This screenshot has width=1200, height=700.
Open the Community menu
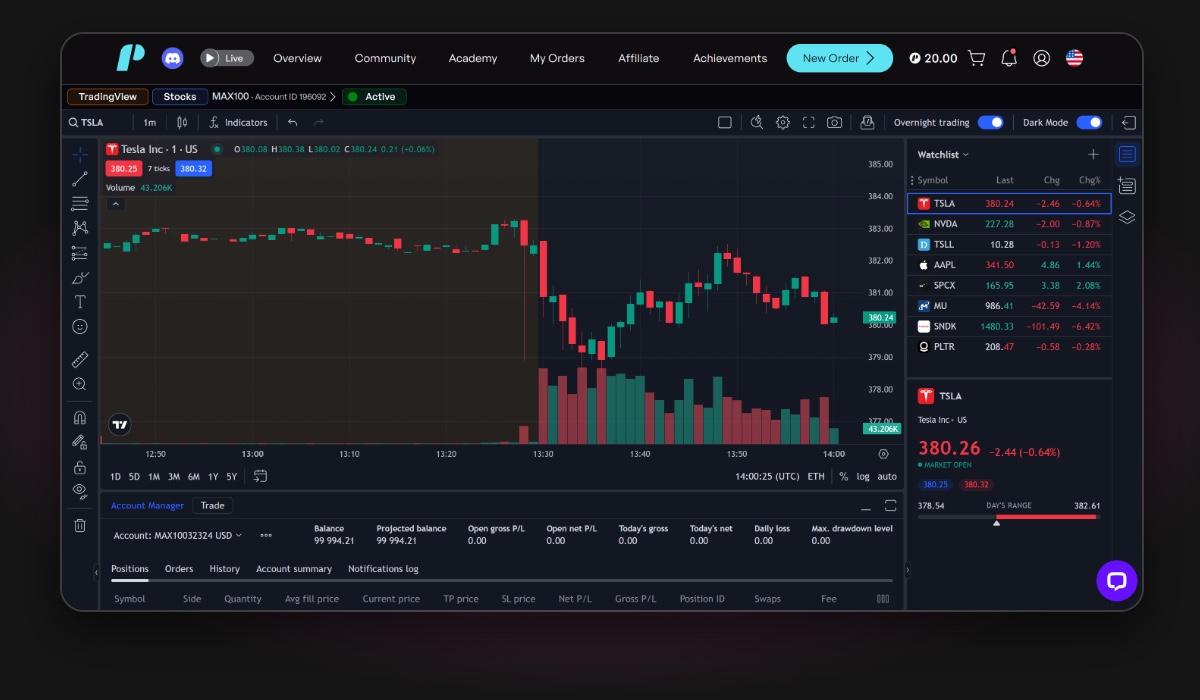click(x=385, y=58)
